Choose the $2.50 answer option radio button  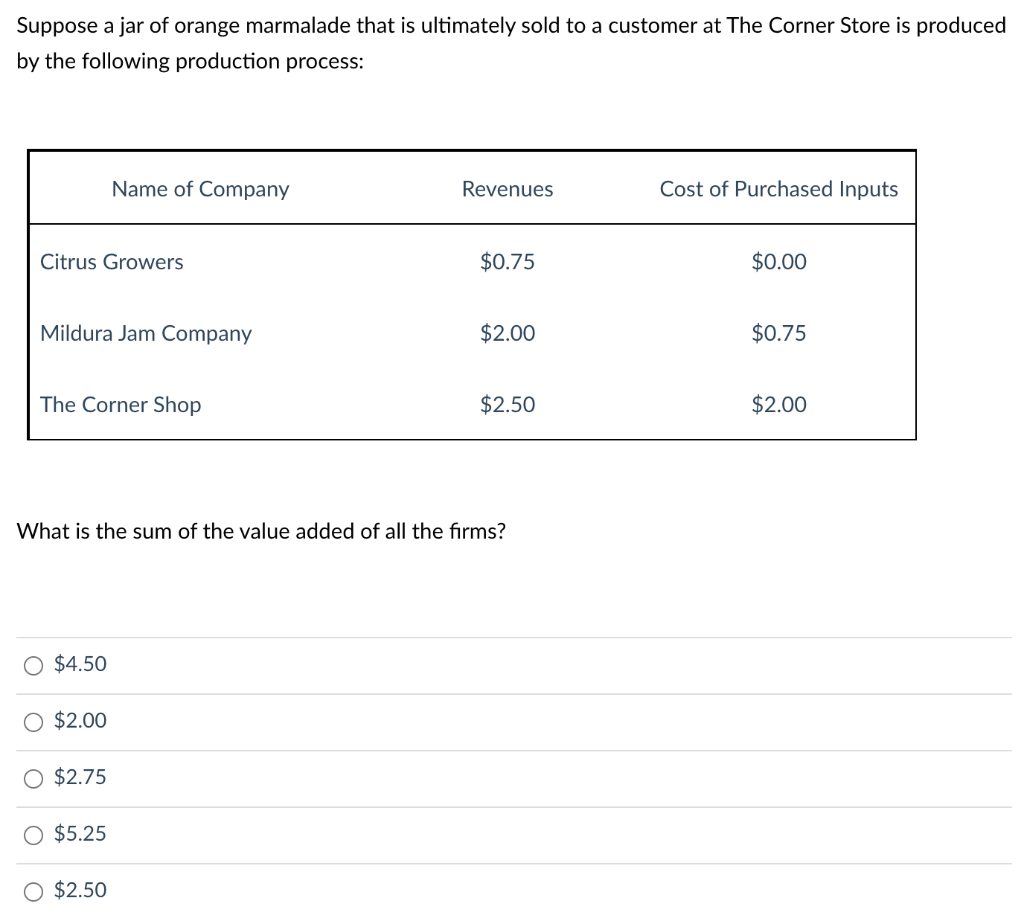coord(35,891)
